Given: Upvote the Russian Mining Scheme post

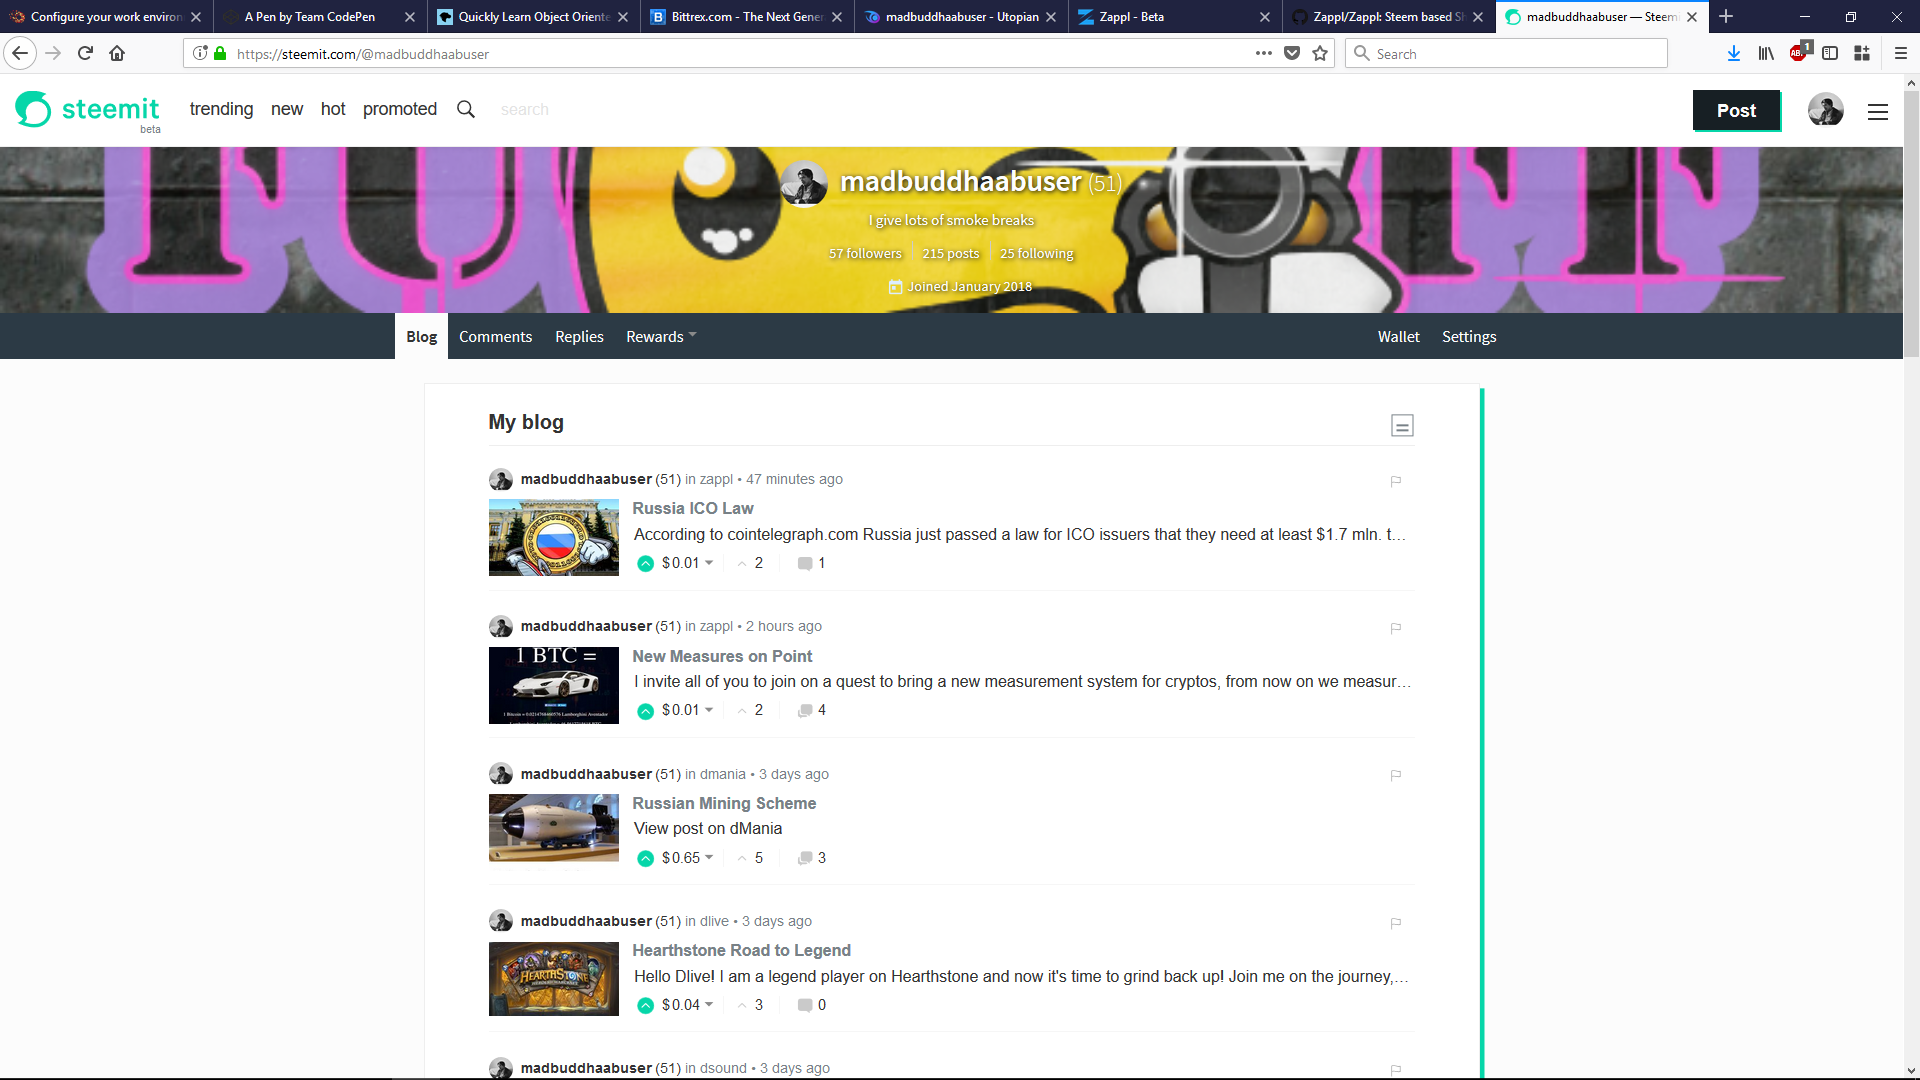Looking at the screenshot, I should (645, 859).
